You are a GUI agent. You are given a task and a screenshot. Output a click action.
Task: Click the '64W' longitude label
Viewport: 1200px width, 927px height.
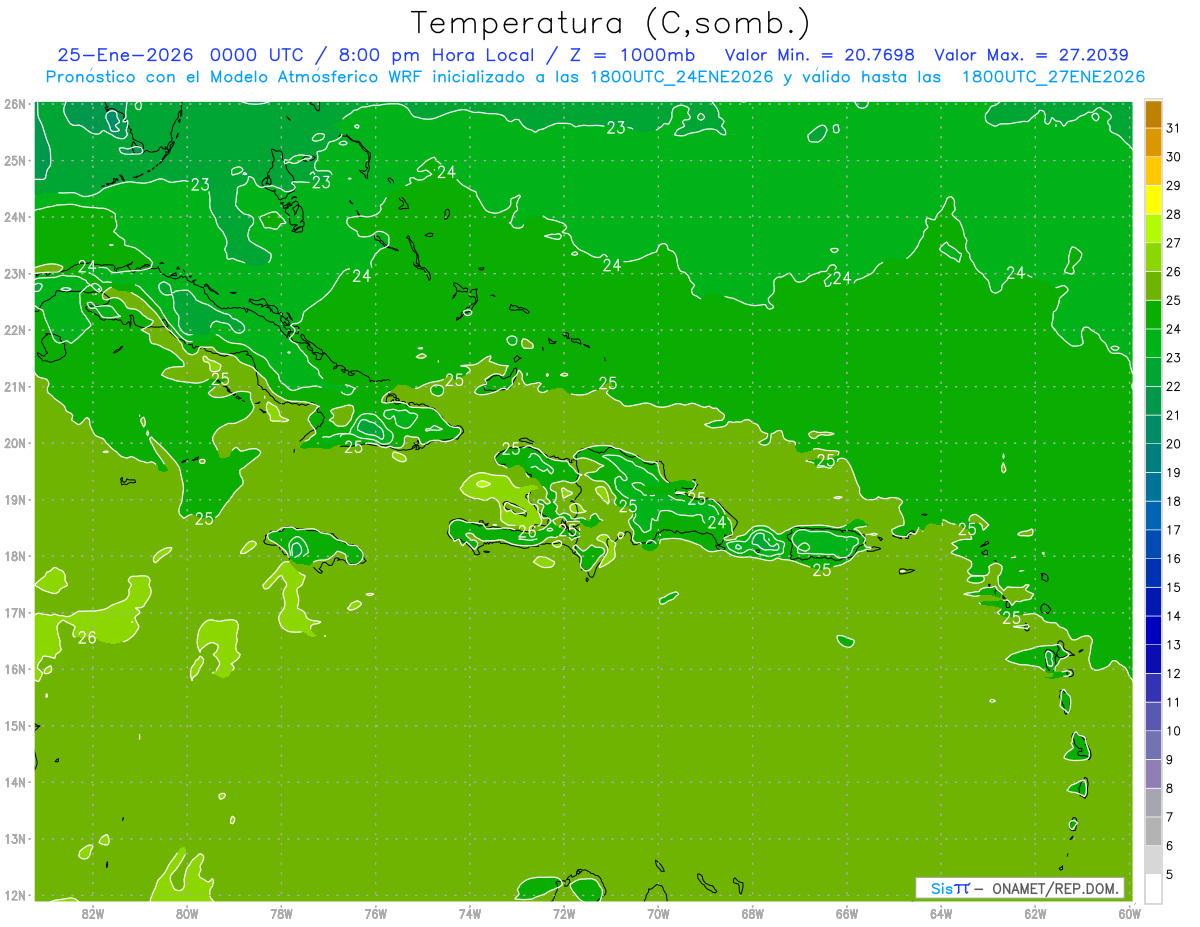coord(940,913)
